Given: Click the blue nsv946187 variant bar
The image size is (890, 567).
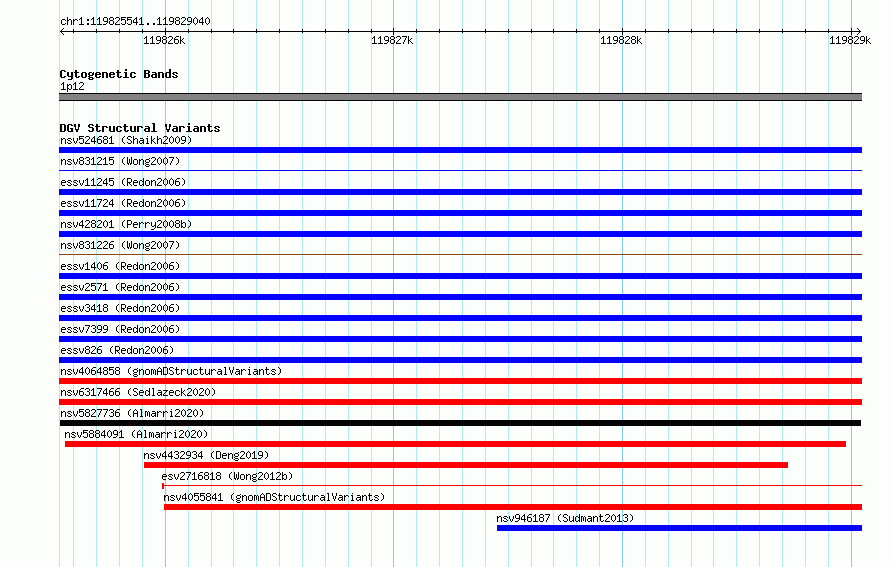Looking at the screenshot, I should pyautogui.click(x=679, y=528).
